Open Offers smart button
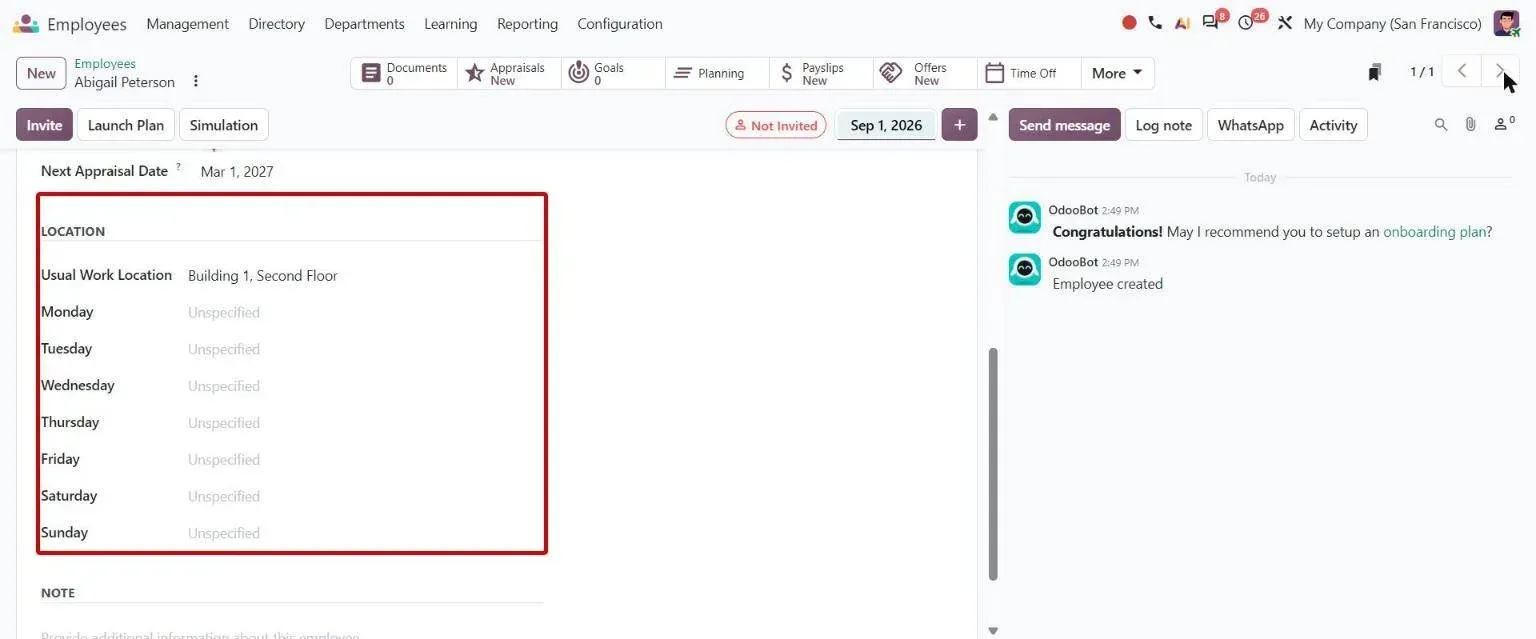The height and width of the screenshot is (639, 1536). point(925,73)
